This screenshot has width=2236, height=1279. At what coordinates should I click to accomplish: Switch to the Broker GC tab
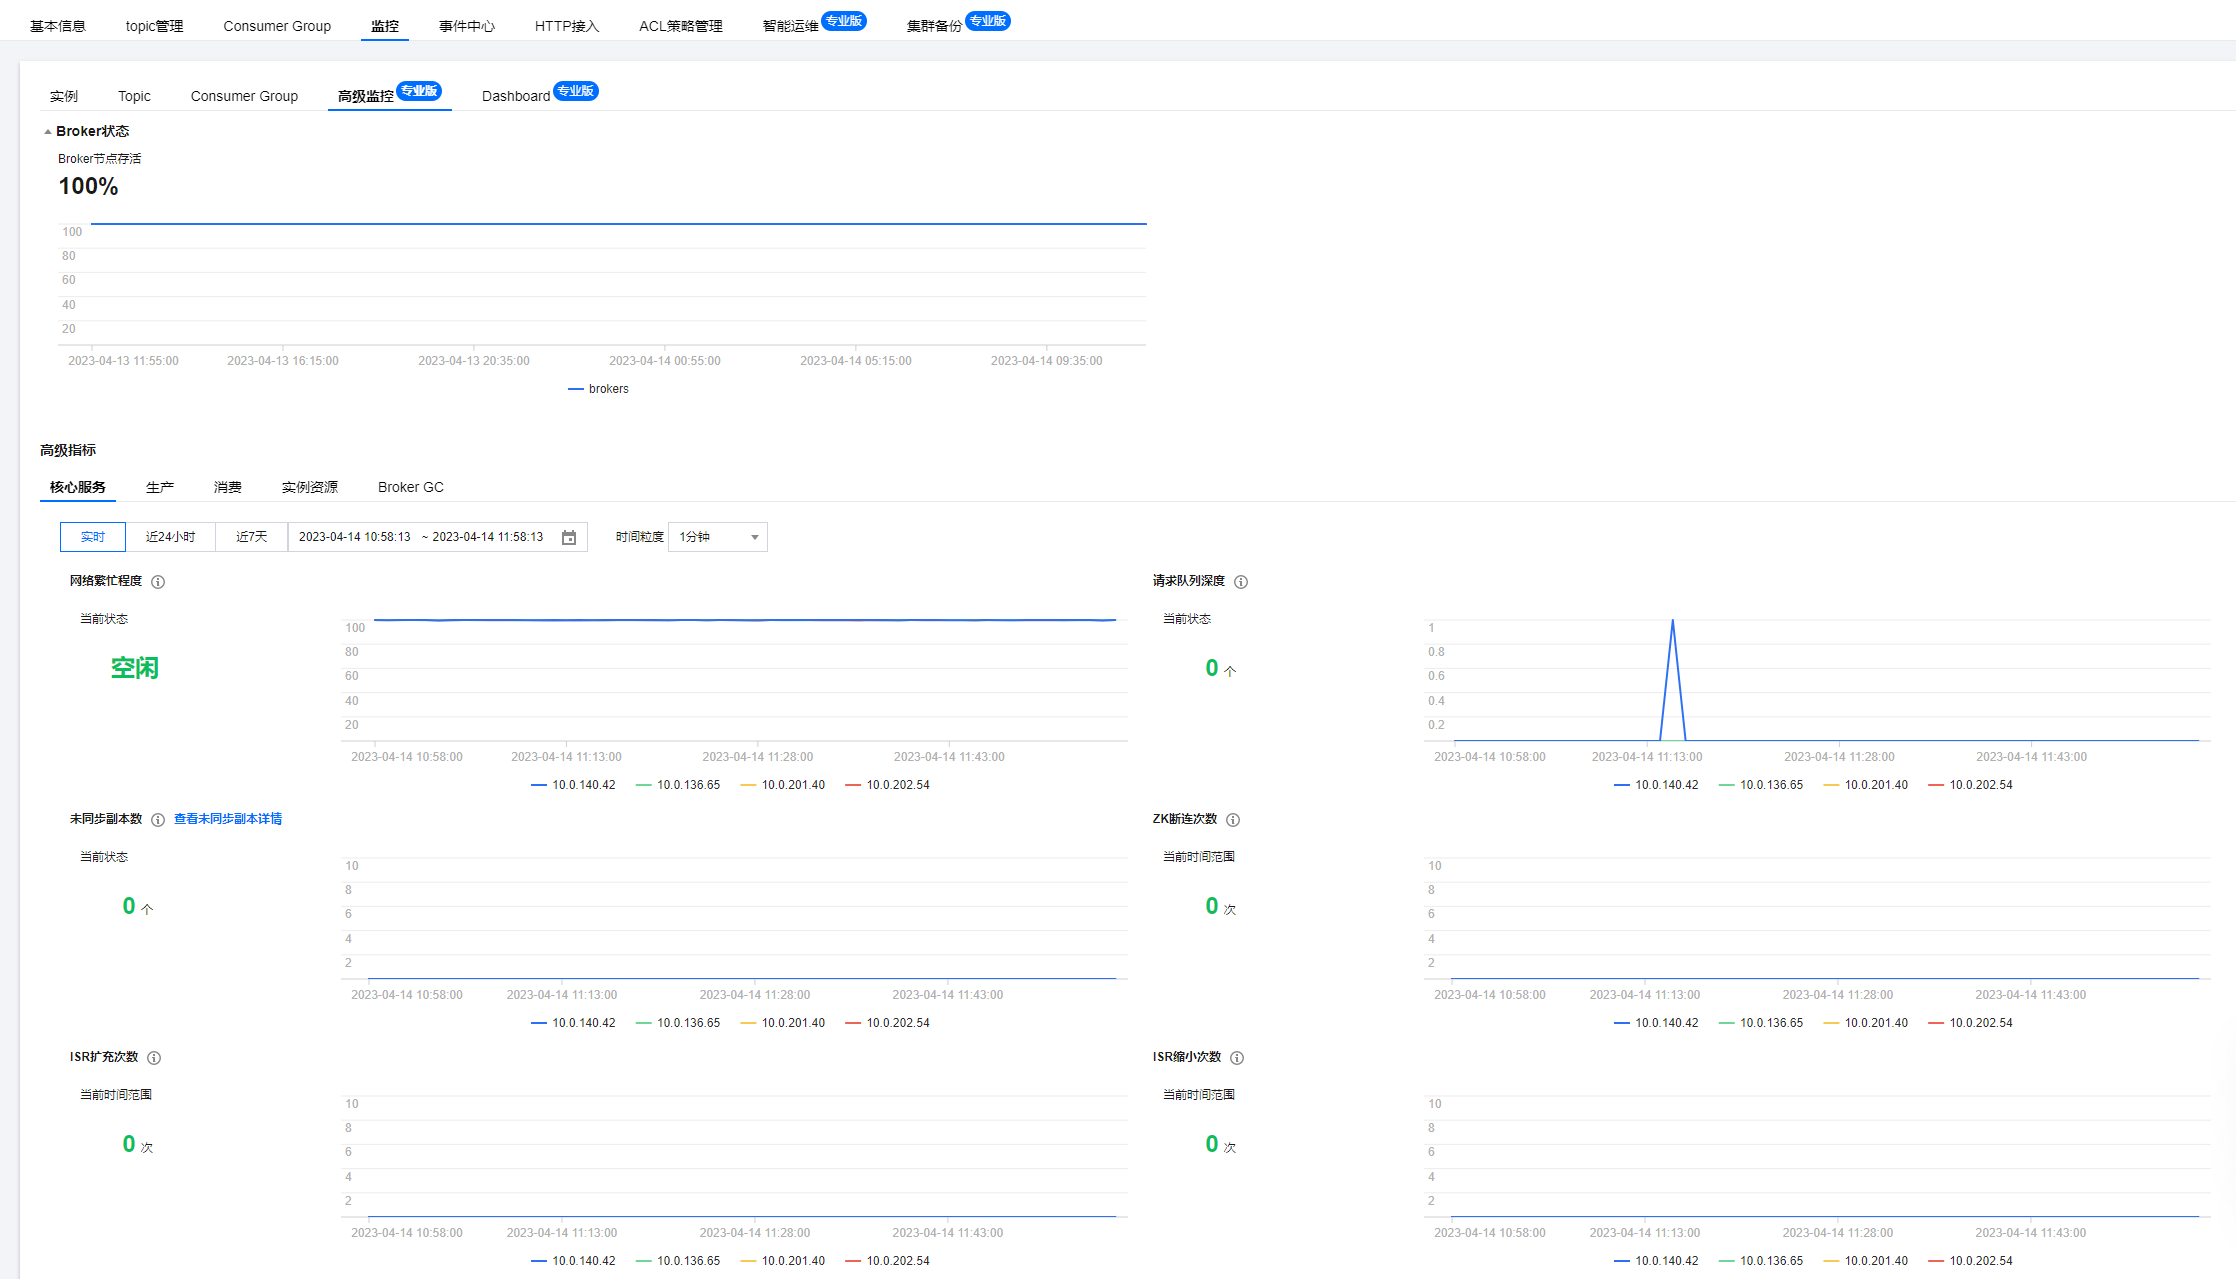[x=410, y=487]
